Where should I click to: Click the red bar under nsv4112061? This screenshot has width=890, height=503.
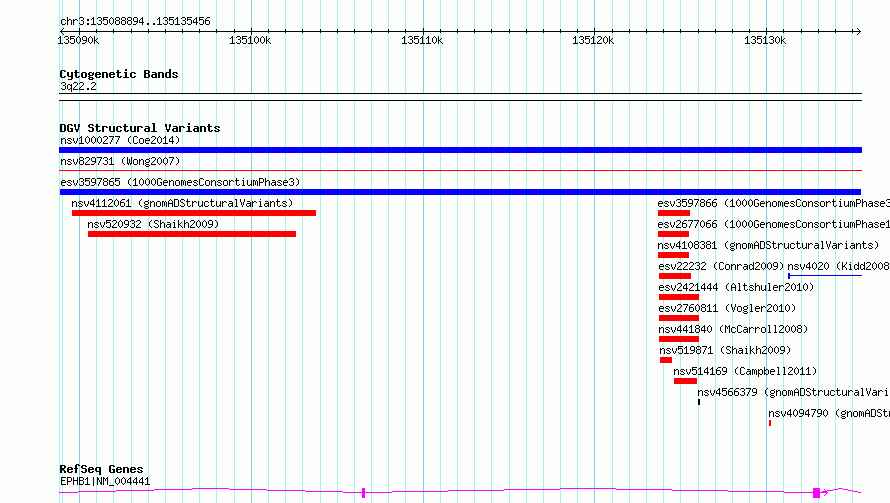pos(194,213)
